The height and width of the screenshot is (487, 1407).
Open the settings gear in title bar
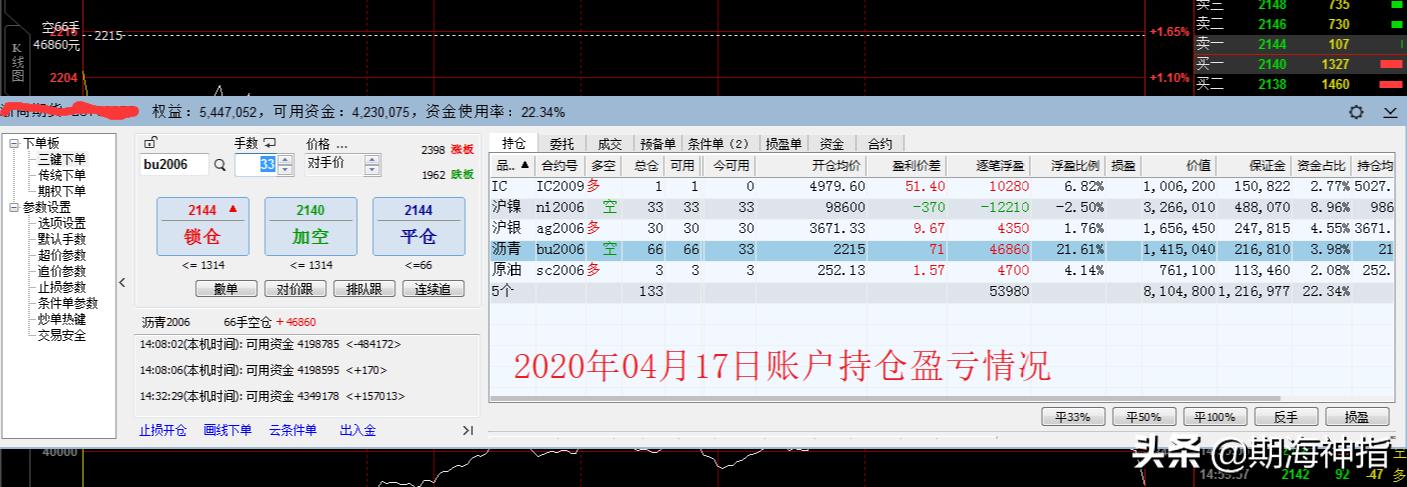[1356, 112]
